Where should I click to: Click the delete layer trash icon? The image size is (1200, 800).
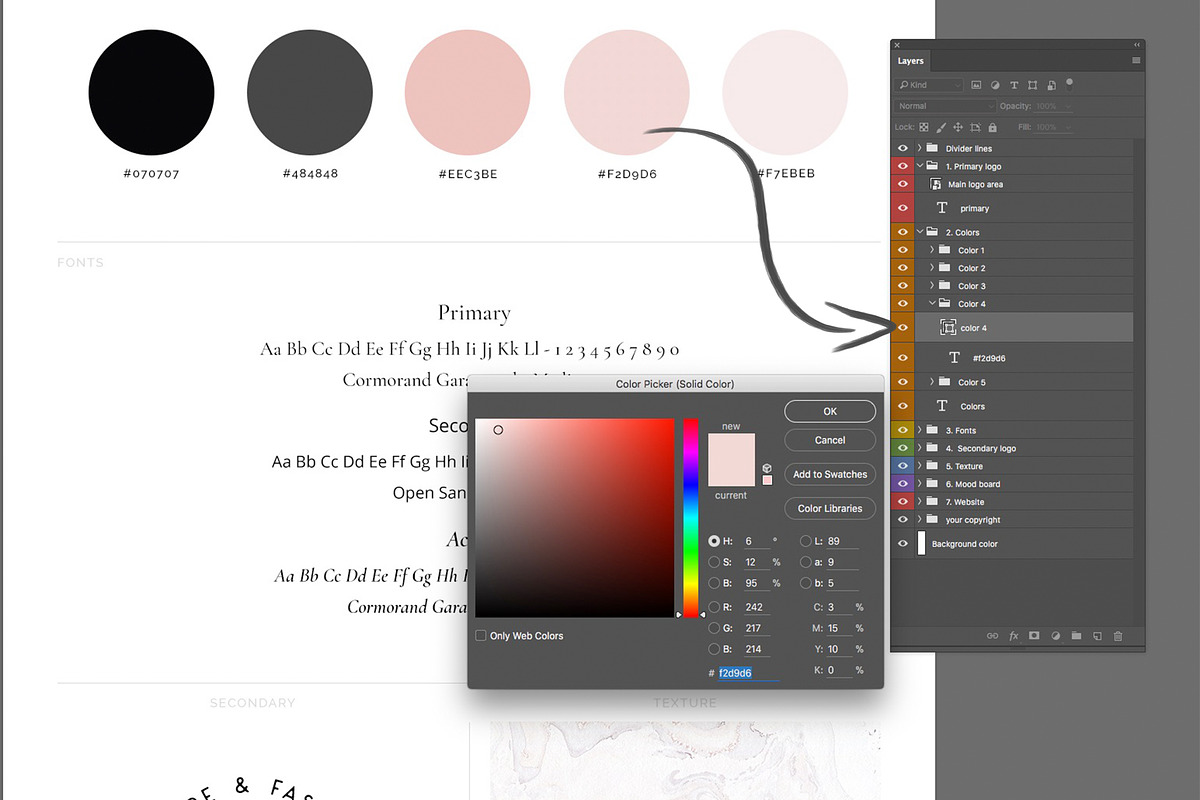point(1118,635)
